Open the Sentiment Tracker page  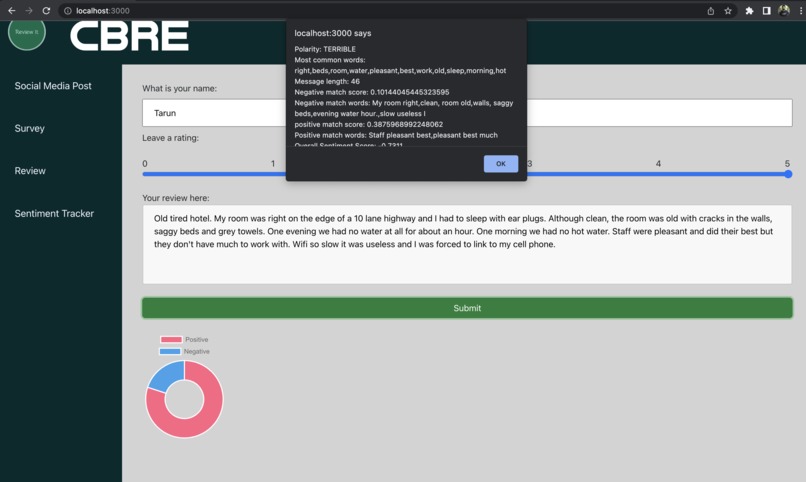click(54, 213)
